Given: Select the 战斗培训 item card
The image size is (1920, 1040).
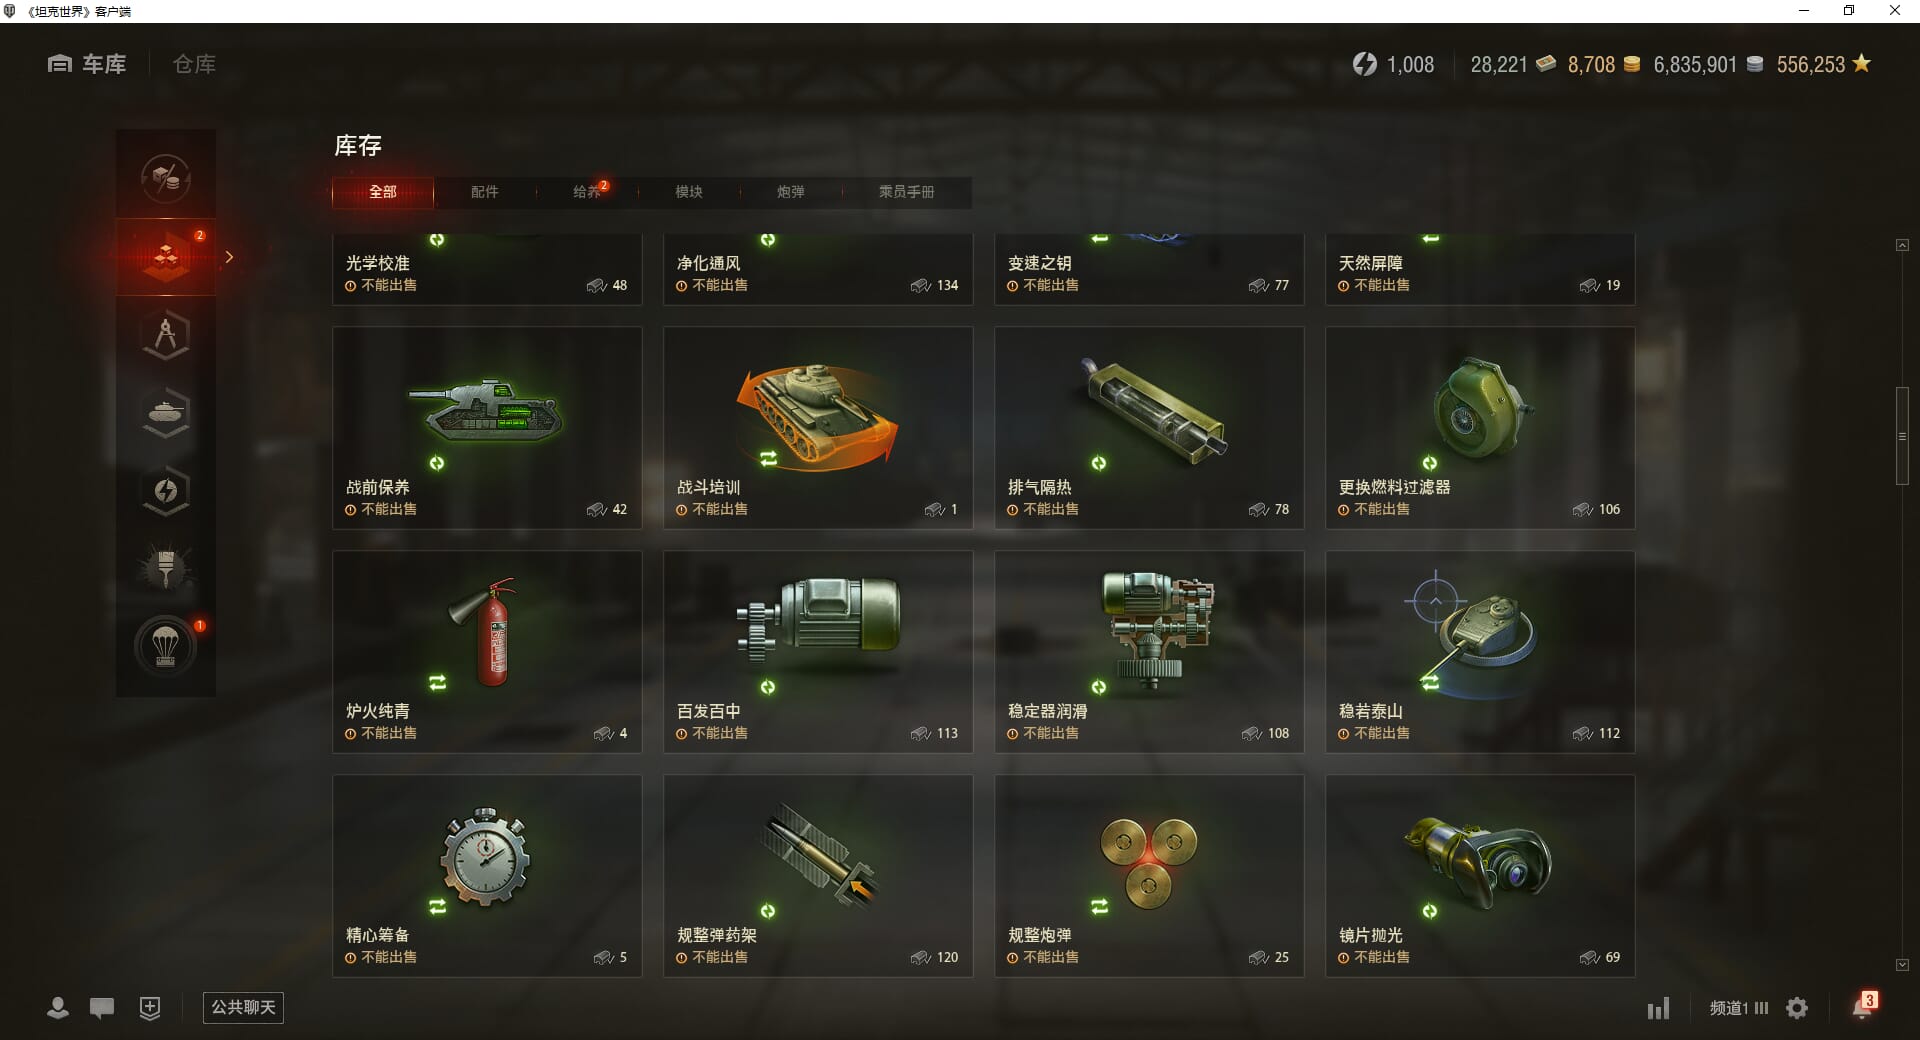Looking at the screenshot, I should tap(818, 428).
